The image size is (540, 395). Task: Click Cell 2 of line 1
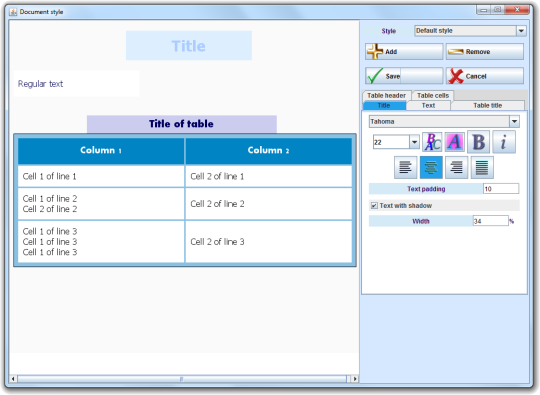[x=269, y=176]
